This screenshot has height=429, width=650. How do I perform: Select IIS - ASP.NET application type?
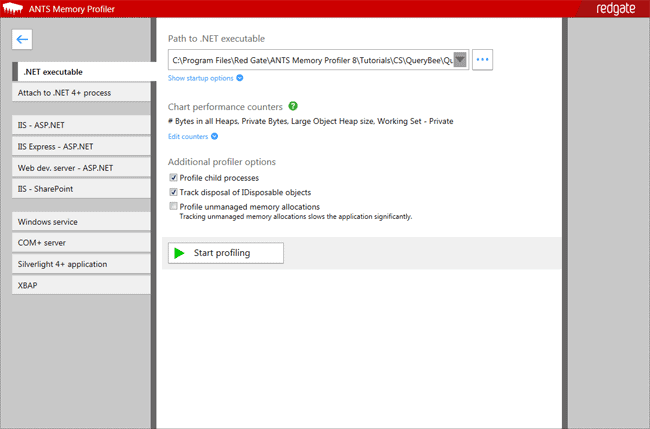[x=81, y=126]
